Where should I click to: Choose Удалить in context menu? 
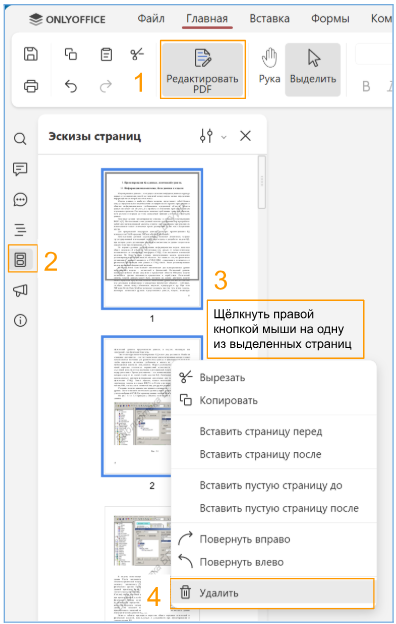(x=273, y=593)
